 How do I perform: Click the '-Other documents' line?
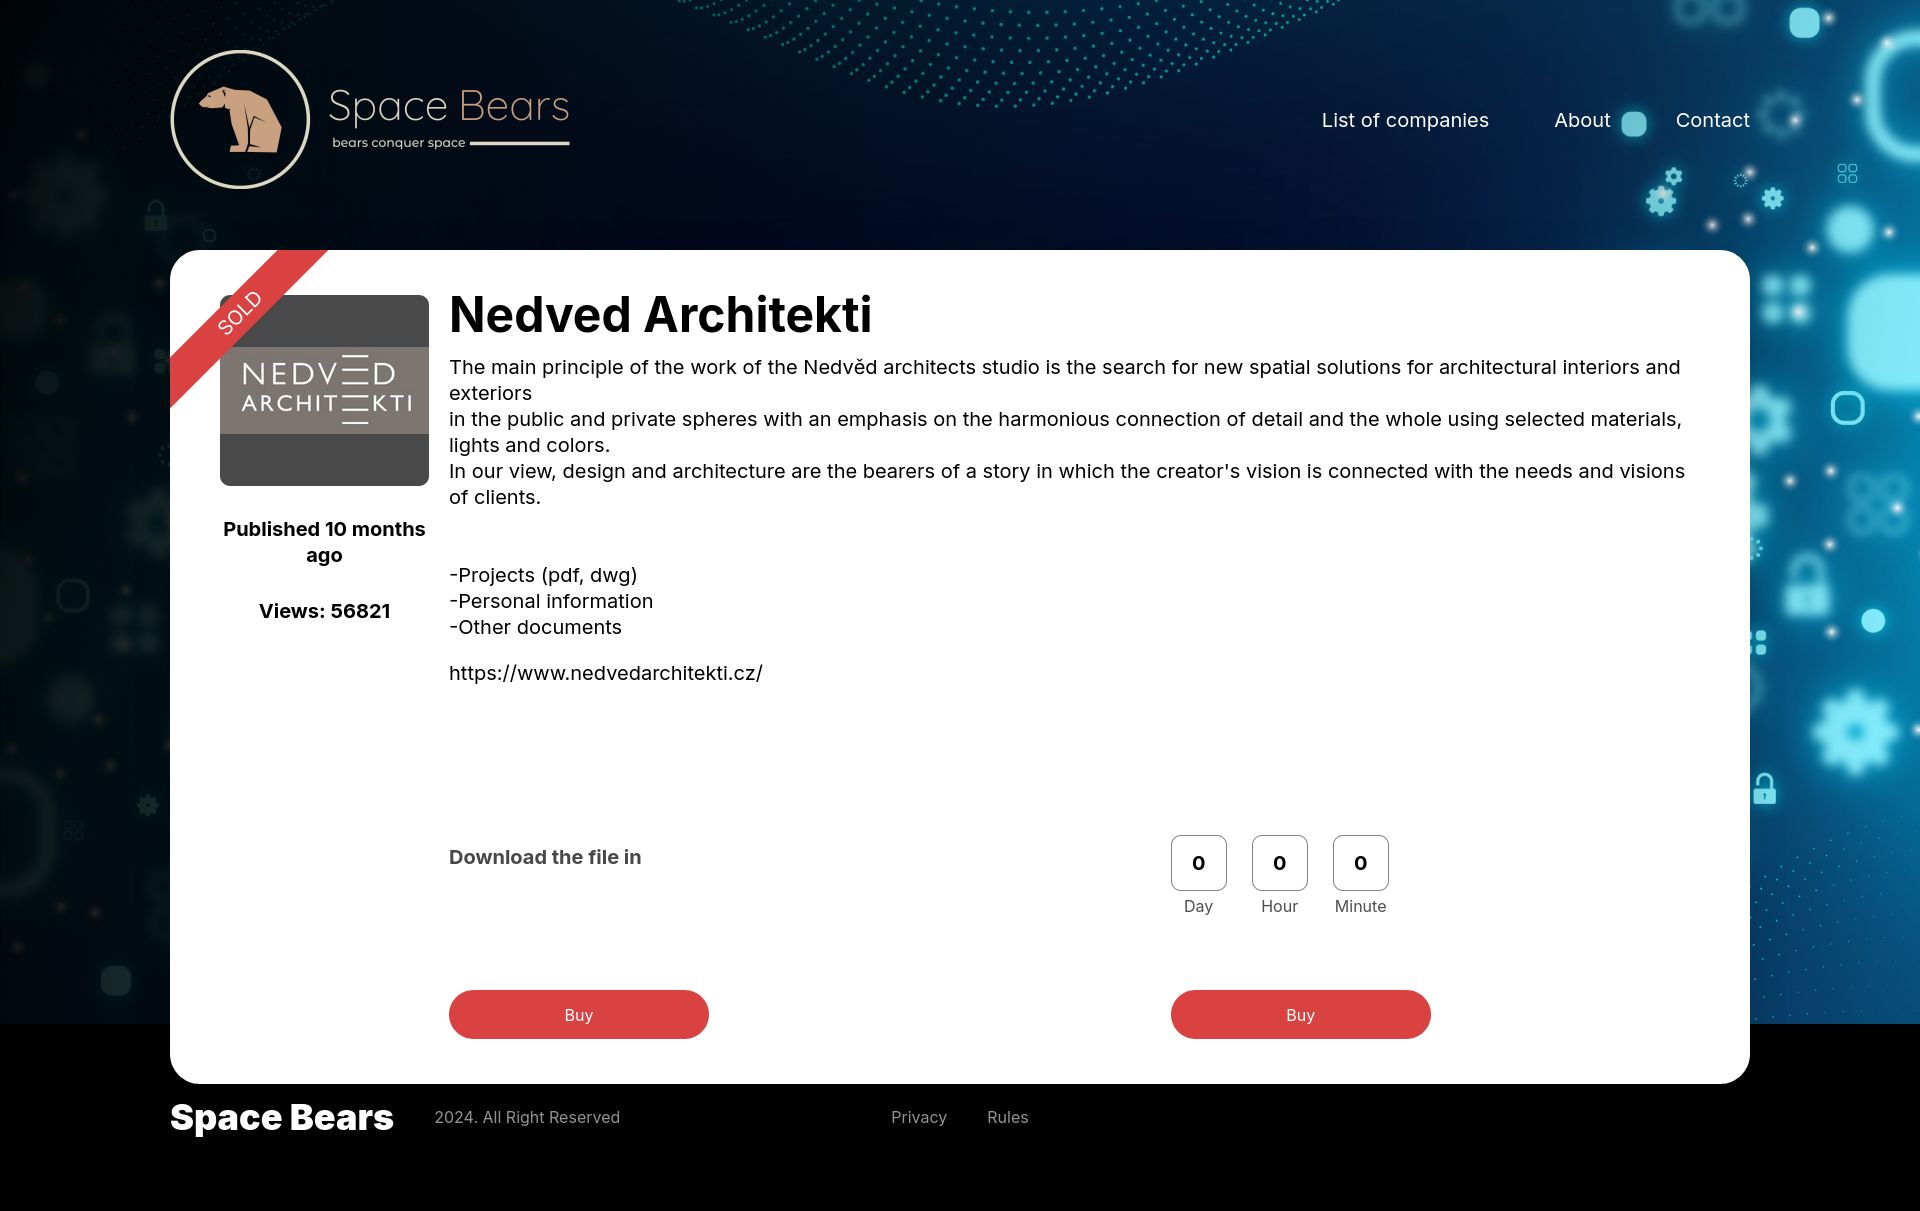coord(535,627)
